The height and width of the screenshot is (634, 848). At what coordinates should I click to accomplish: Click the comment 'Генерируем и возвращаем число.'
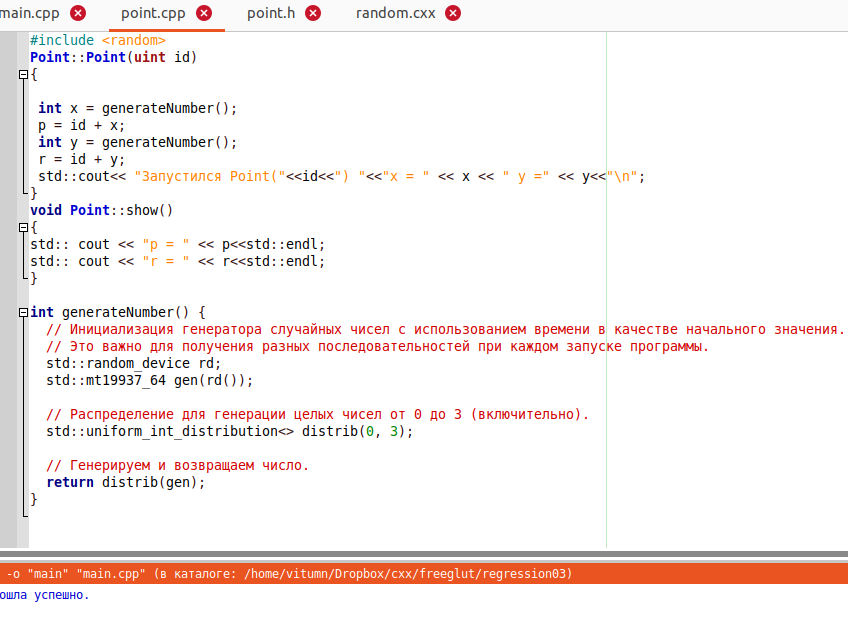177,465
